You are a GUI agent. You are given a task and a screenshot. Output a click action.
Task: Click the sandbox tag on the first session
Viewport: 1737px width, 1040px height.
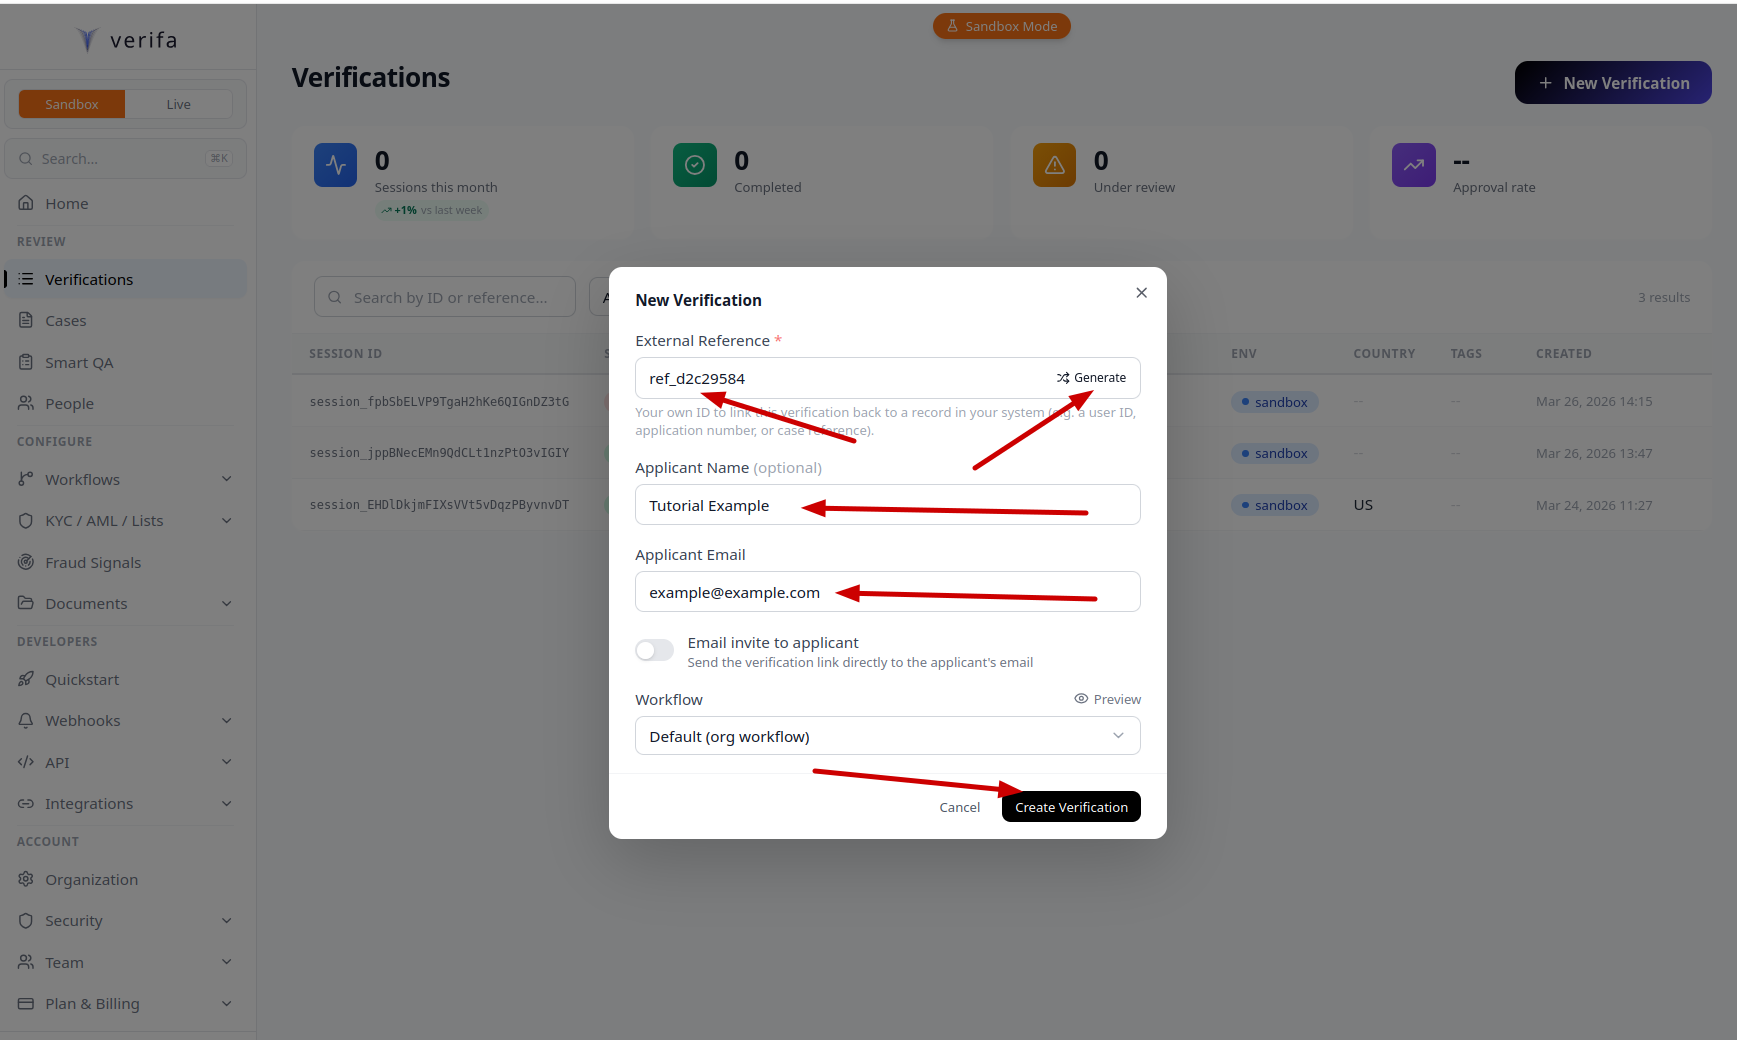click(x=1274, y=402)
